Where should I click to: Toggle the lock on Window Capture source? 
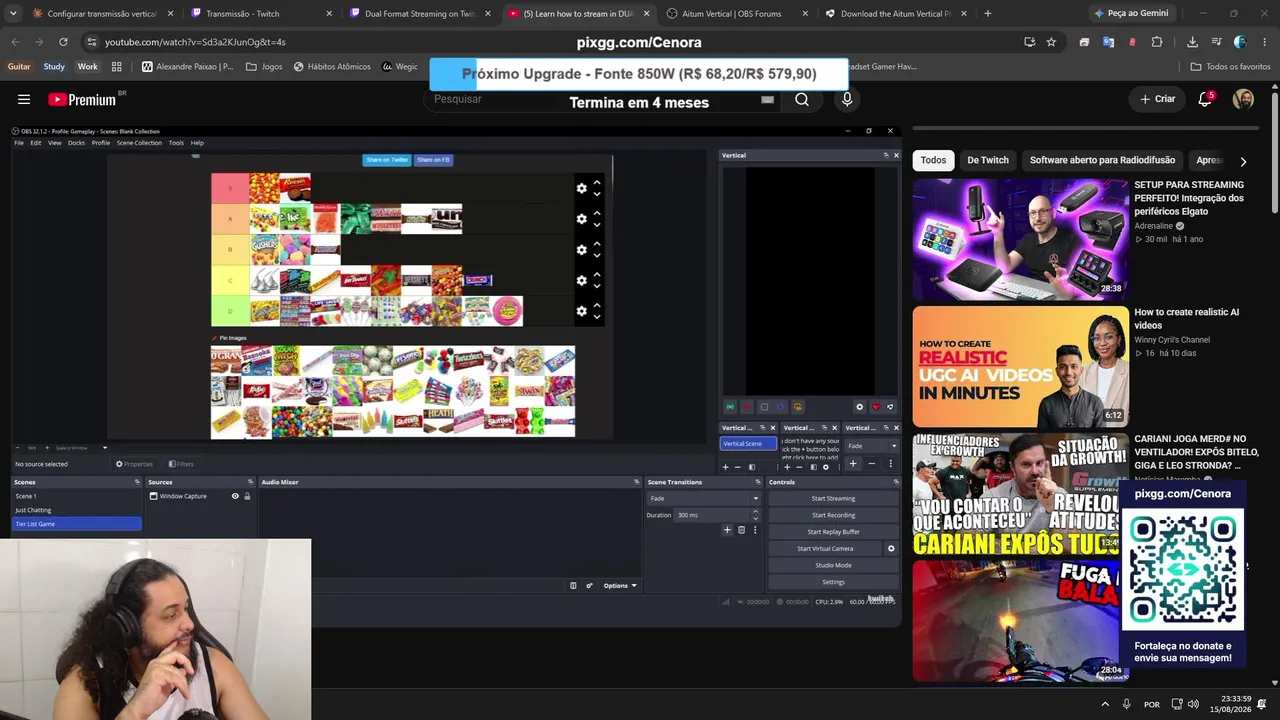point(247,496)
